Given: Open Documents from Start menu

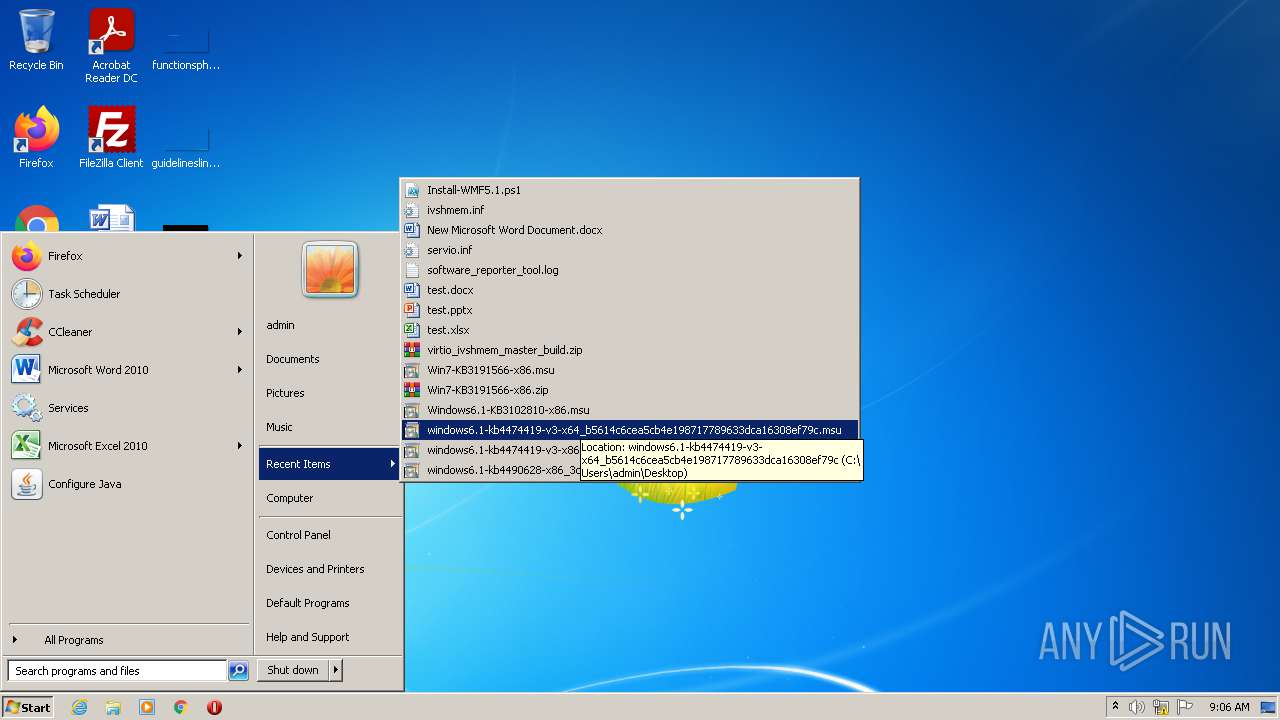Looking at the screenshot, I should pos(292,359).
